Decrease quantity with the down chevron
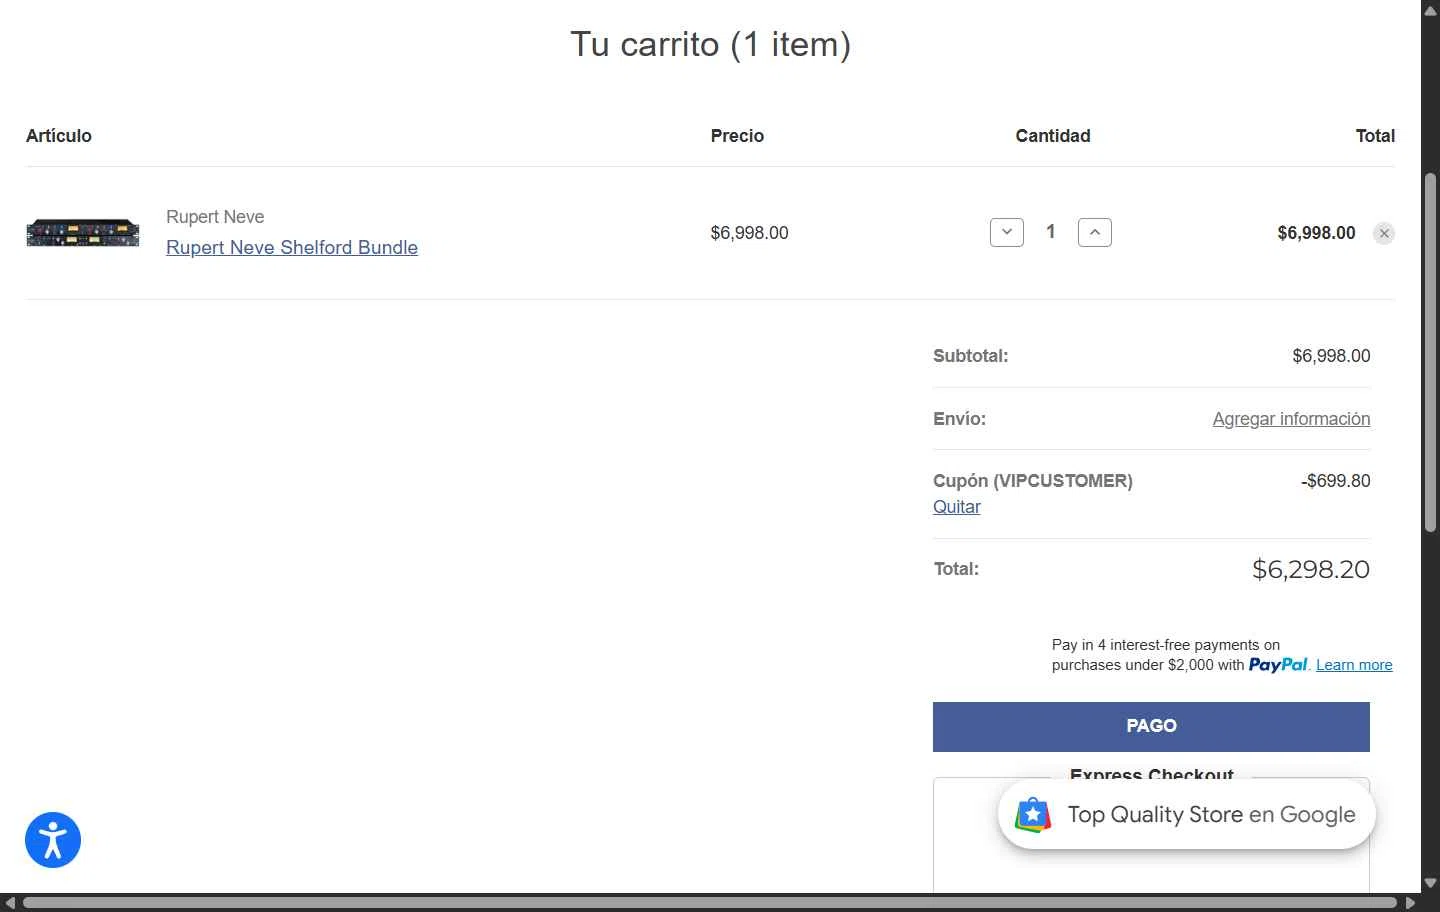 point(1007,232)
